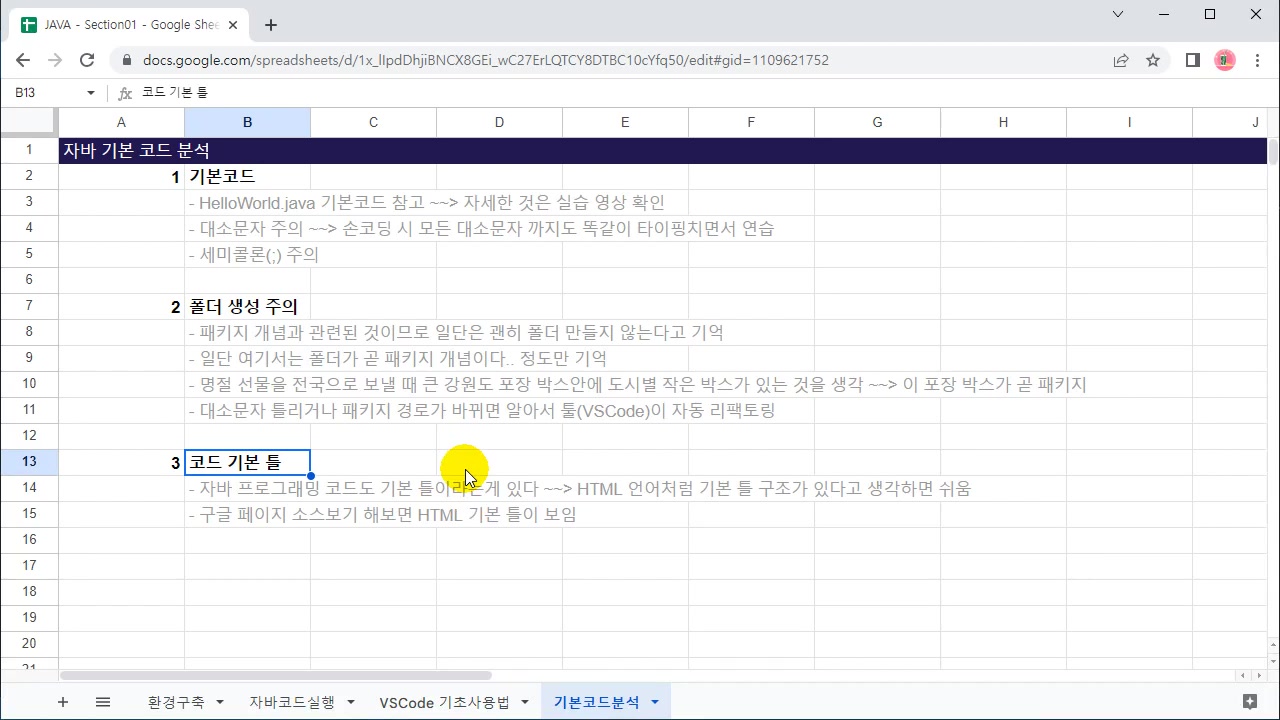
Task: Click the Google account avatar icon
Action: 1225,60
